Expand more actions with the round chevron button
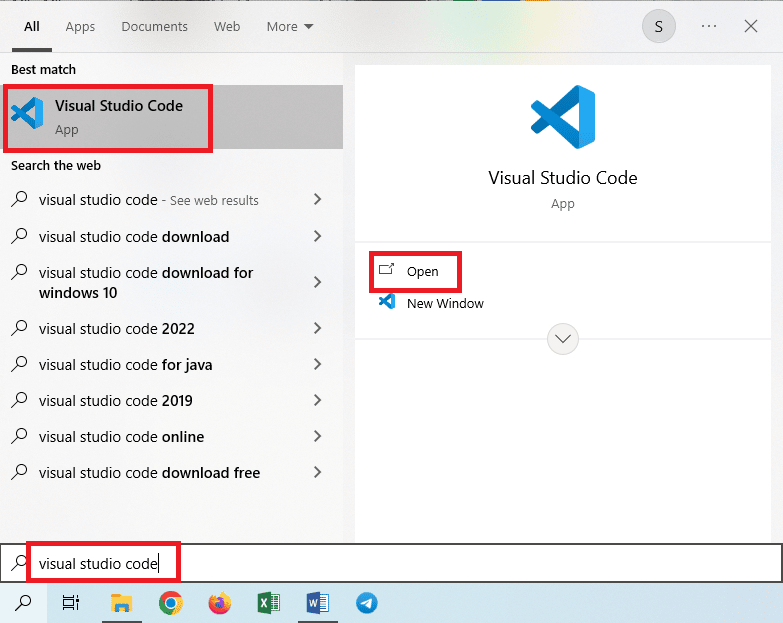 pos(563,339)
